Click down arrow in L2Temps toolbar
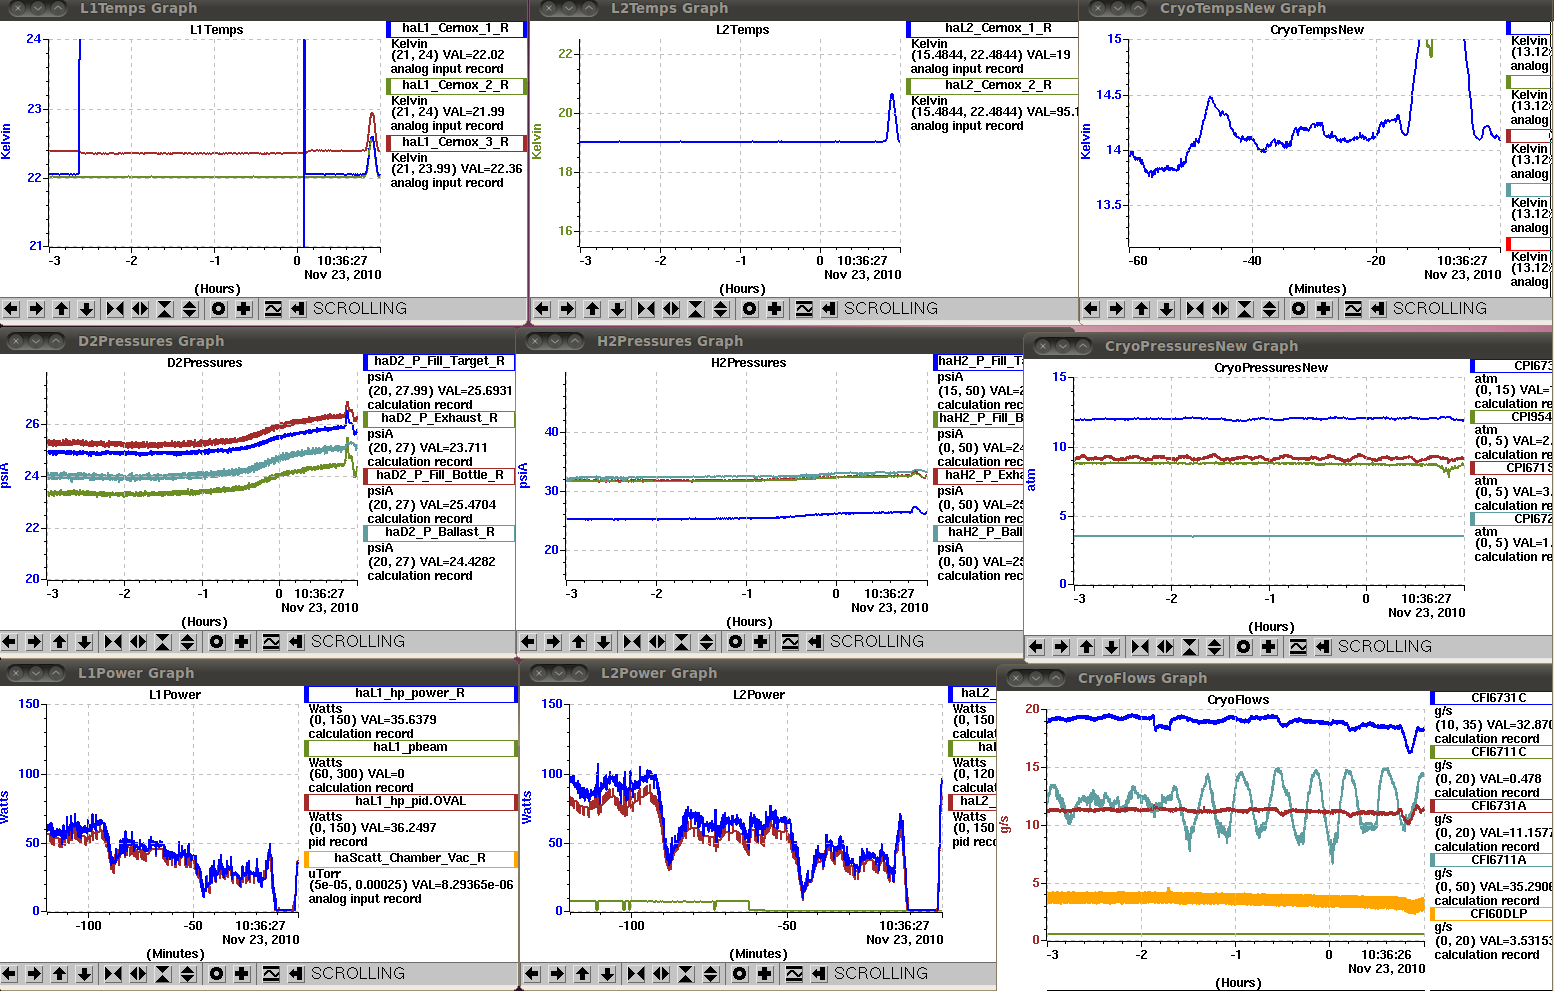The width and height of the screenshot is (1554, 991). click(618, 309)
